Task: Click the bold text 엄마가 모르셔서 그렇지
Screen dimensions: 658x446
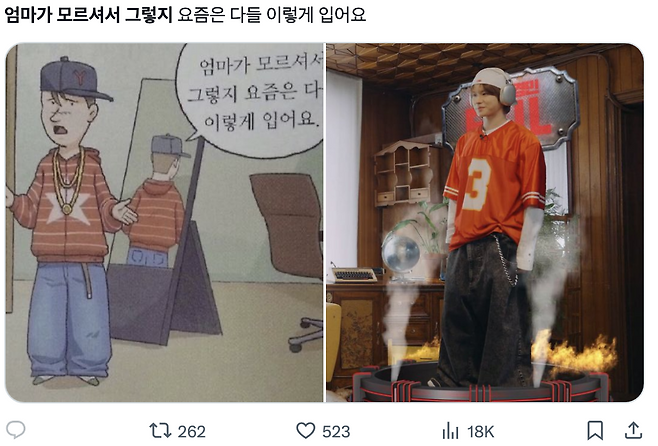Action: click(89, 15)
